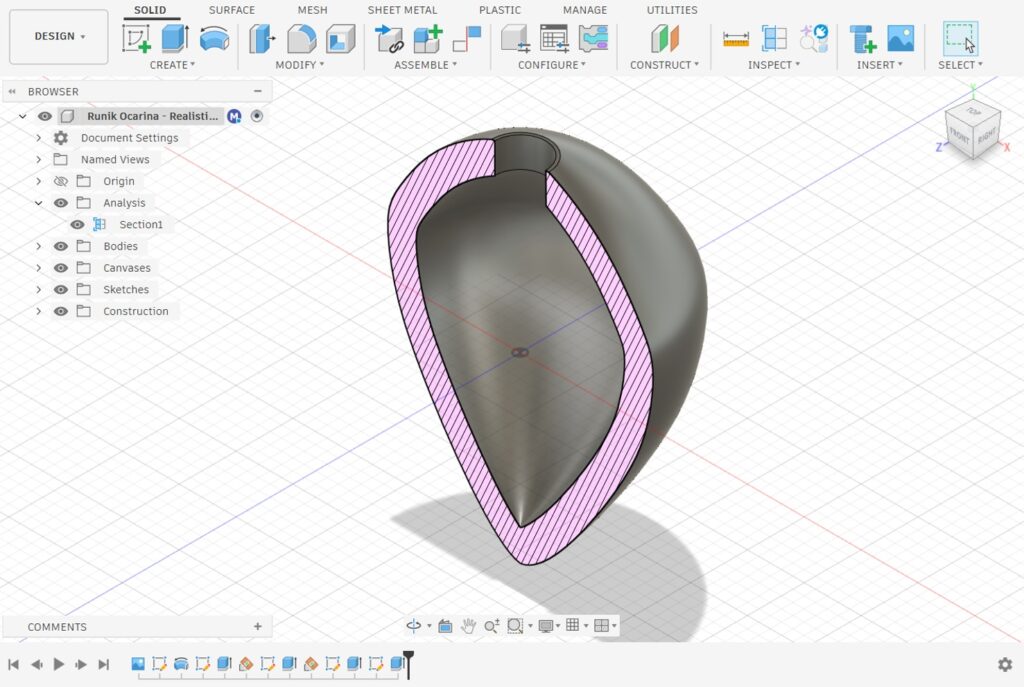Viewport: 1024px width, 687px height.
Task: Jump to the timeline end
Action: pyautogui.click(x=104, y=664)
